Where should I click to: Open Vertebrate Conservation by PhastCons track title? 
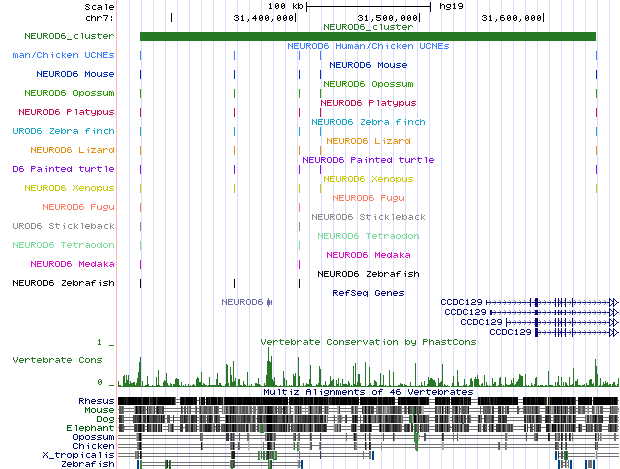coord(367,342)
